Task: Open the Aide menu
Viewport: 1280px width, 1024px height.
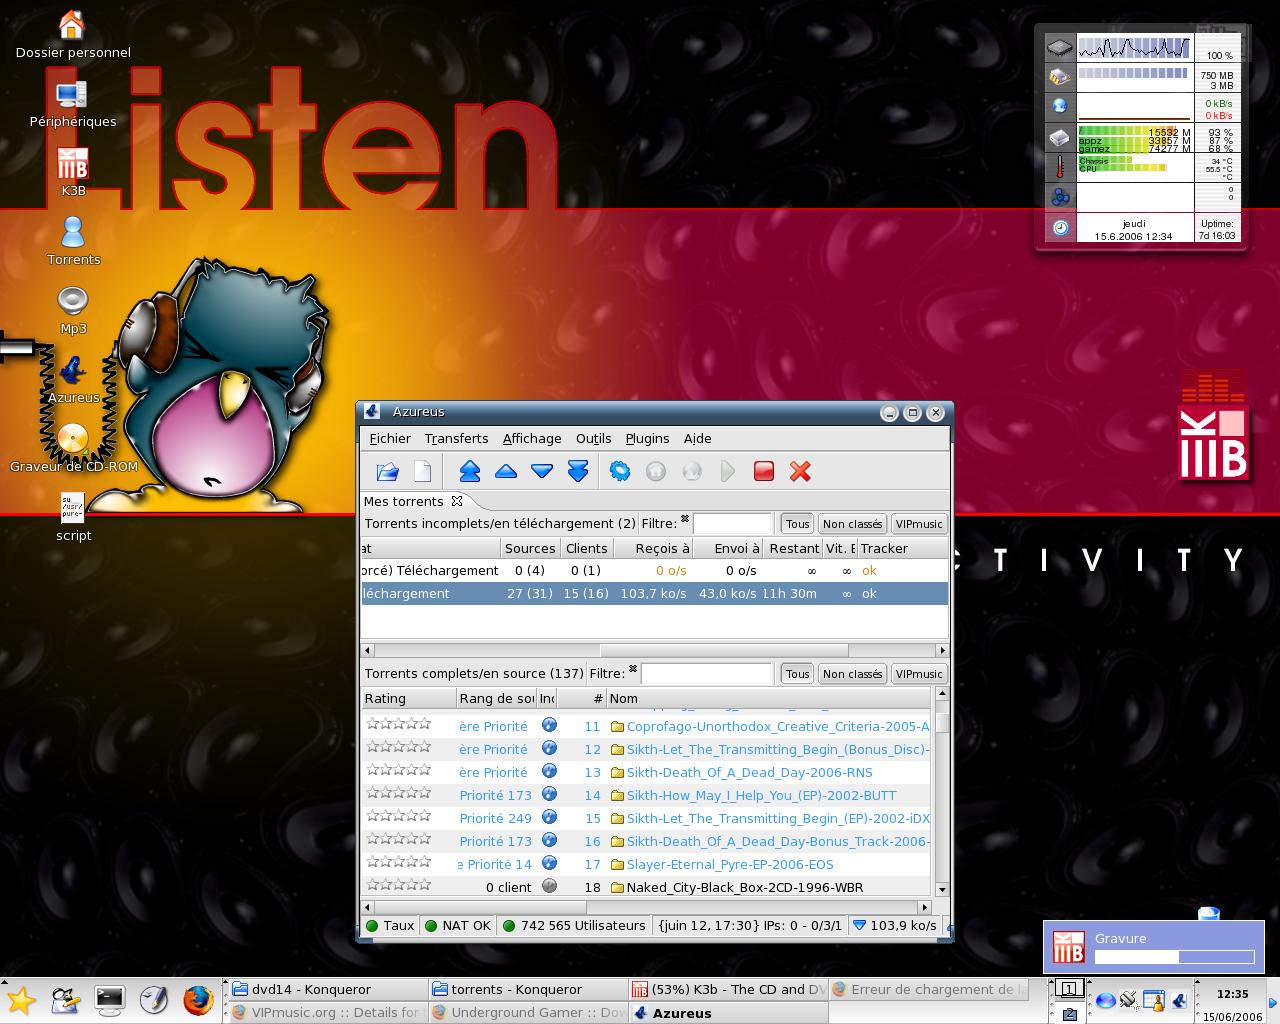Action: point(697,438)
